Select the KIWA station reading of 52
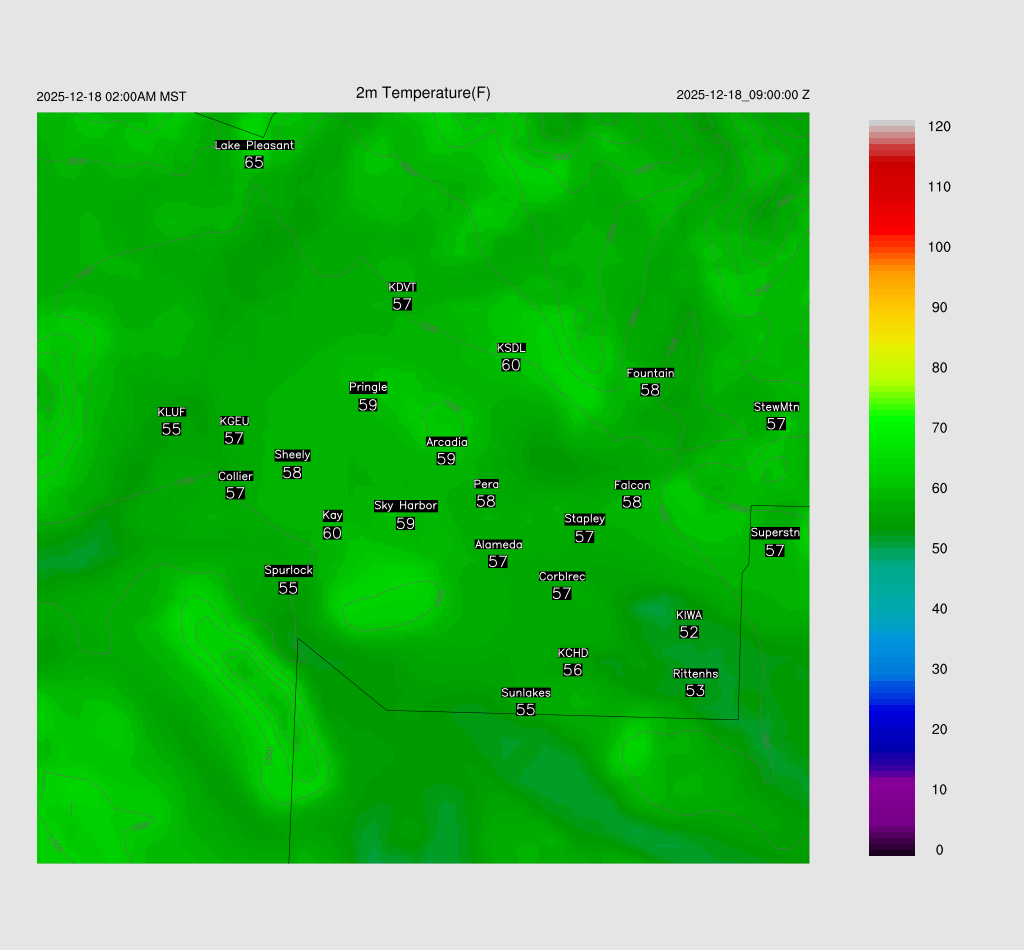This screenshot has width=1024, height=950. pyautogui.click(x=689, y=632)
